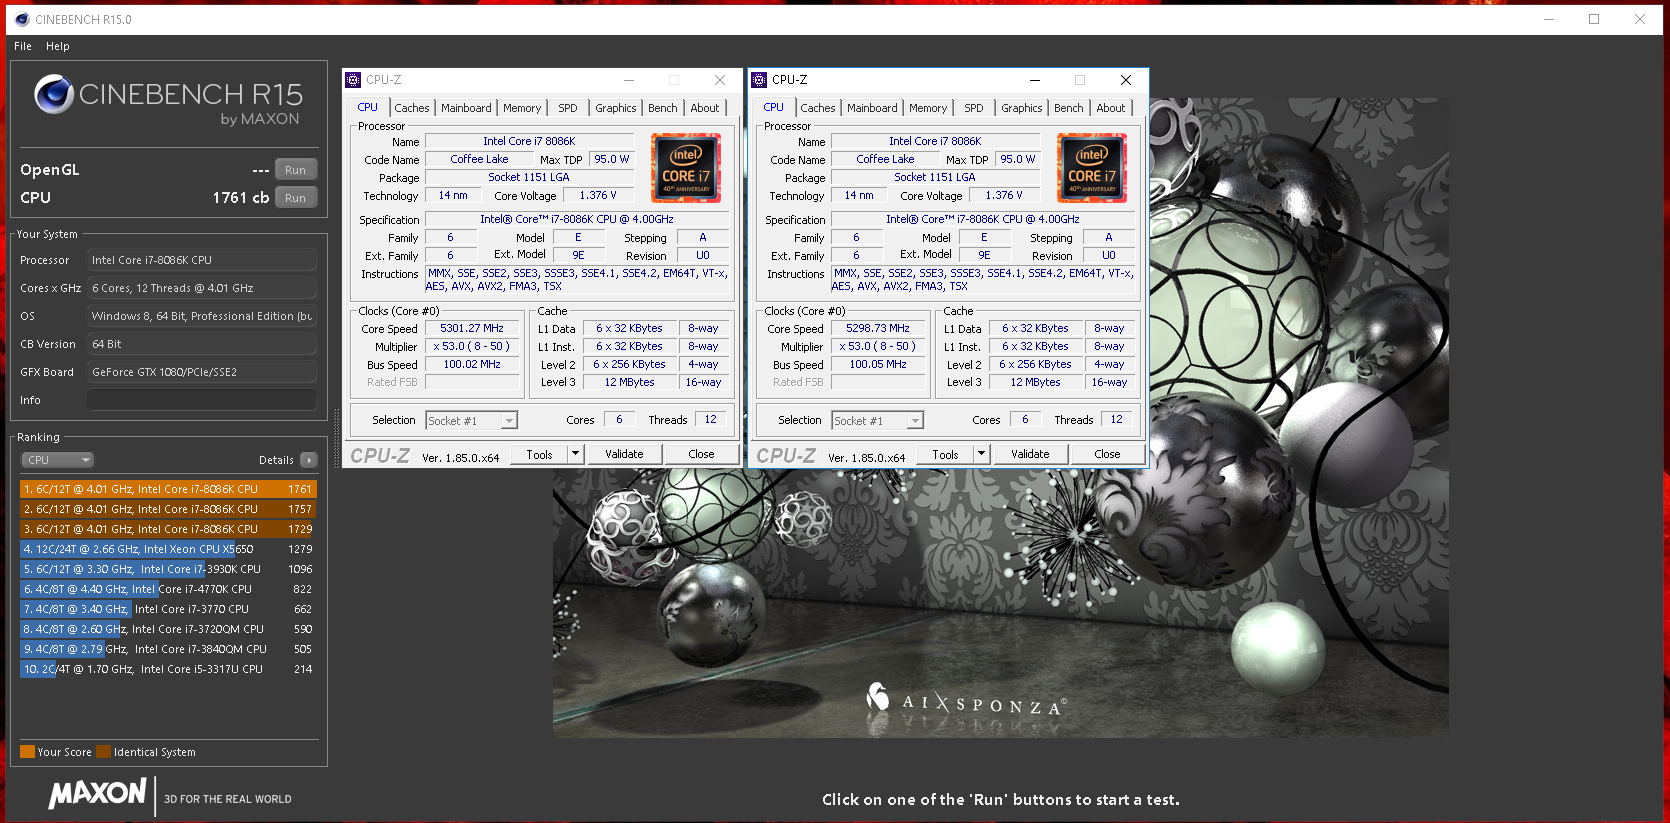Screen dimensions: 1670x823
Task: Click GFX Board field GeForce GTX 1080
Action: click(202, 372)
